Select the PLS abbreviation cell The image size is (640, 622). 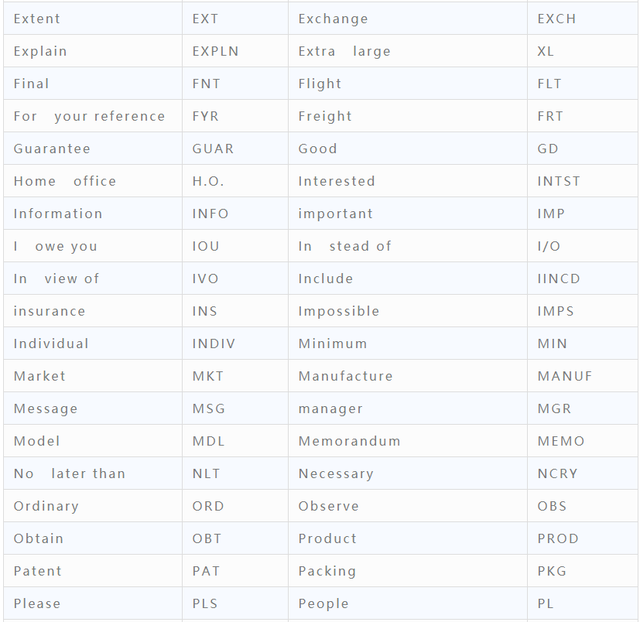pyautogui.click(x=206, y=604)
